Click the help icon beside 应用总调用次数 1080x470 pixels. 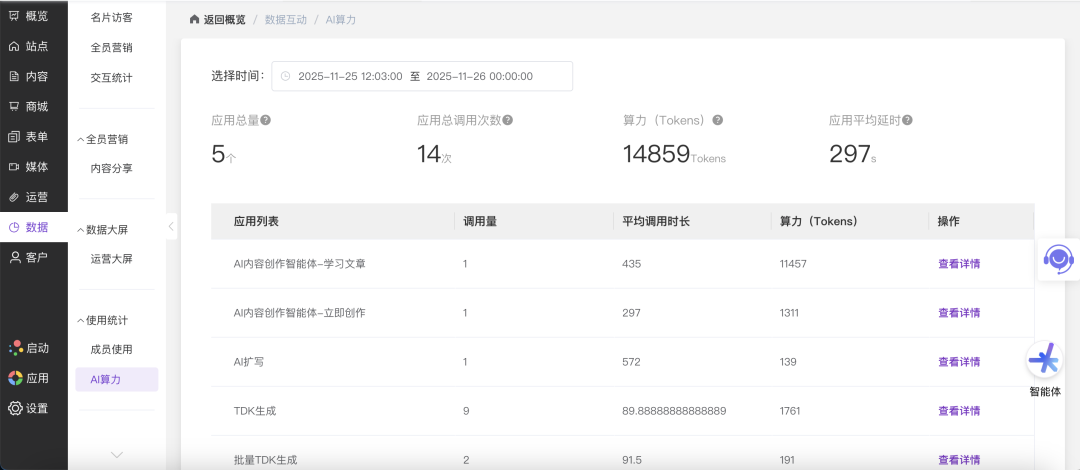point(508,120)
